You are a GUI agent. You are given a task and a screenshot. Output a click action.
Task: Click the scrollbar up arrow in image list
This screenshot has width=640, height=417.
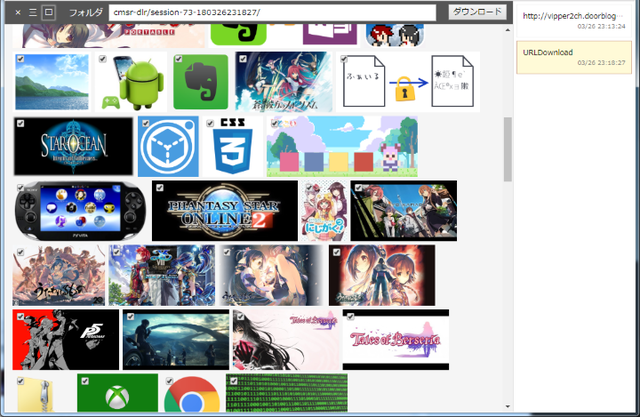coord(508,30)
